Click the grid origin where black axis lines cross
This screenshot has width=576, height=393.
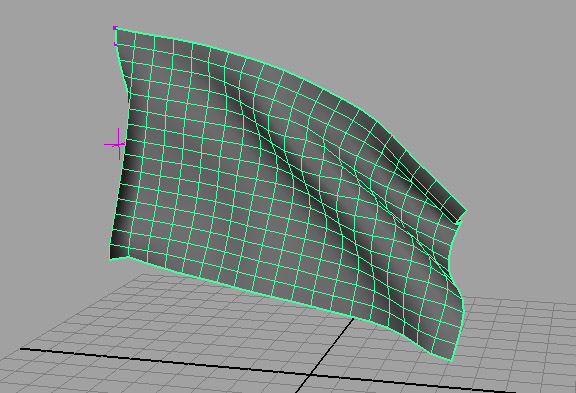tap(311, 374)
